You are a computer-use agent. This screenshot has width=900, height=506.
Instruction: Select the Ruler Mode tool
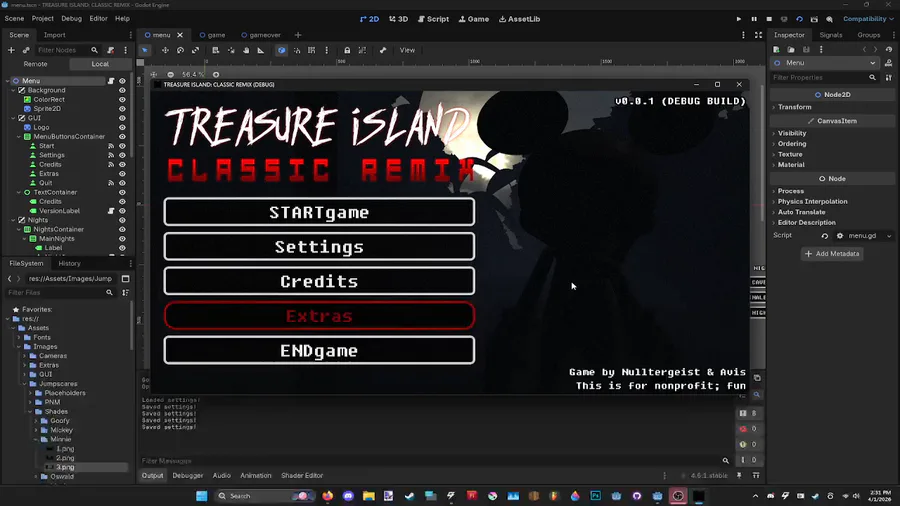pyautogui.click(x=261, y=50)
